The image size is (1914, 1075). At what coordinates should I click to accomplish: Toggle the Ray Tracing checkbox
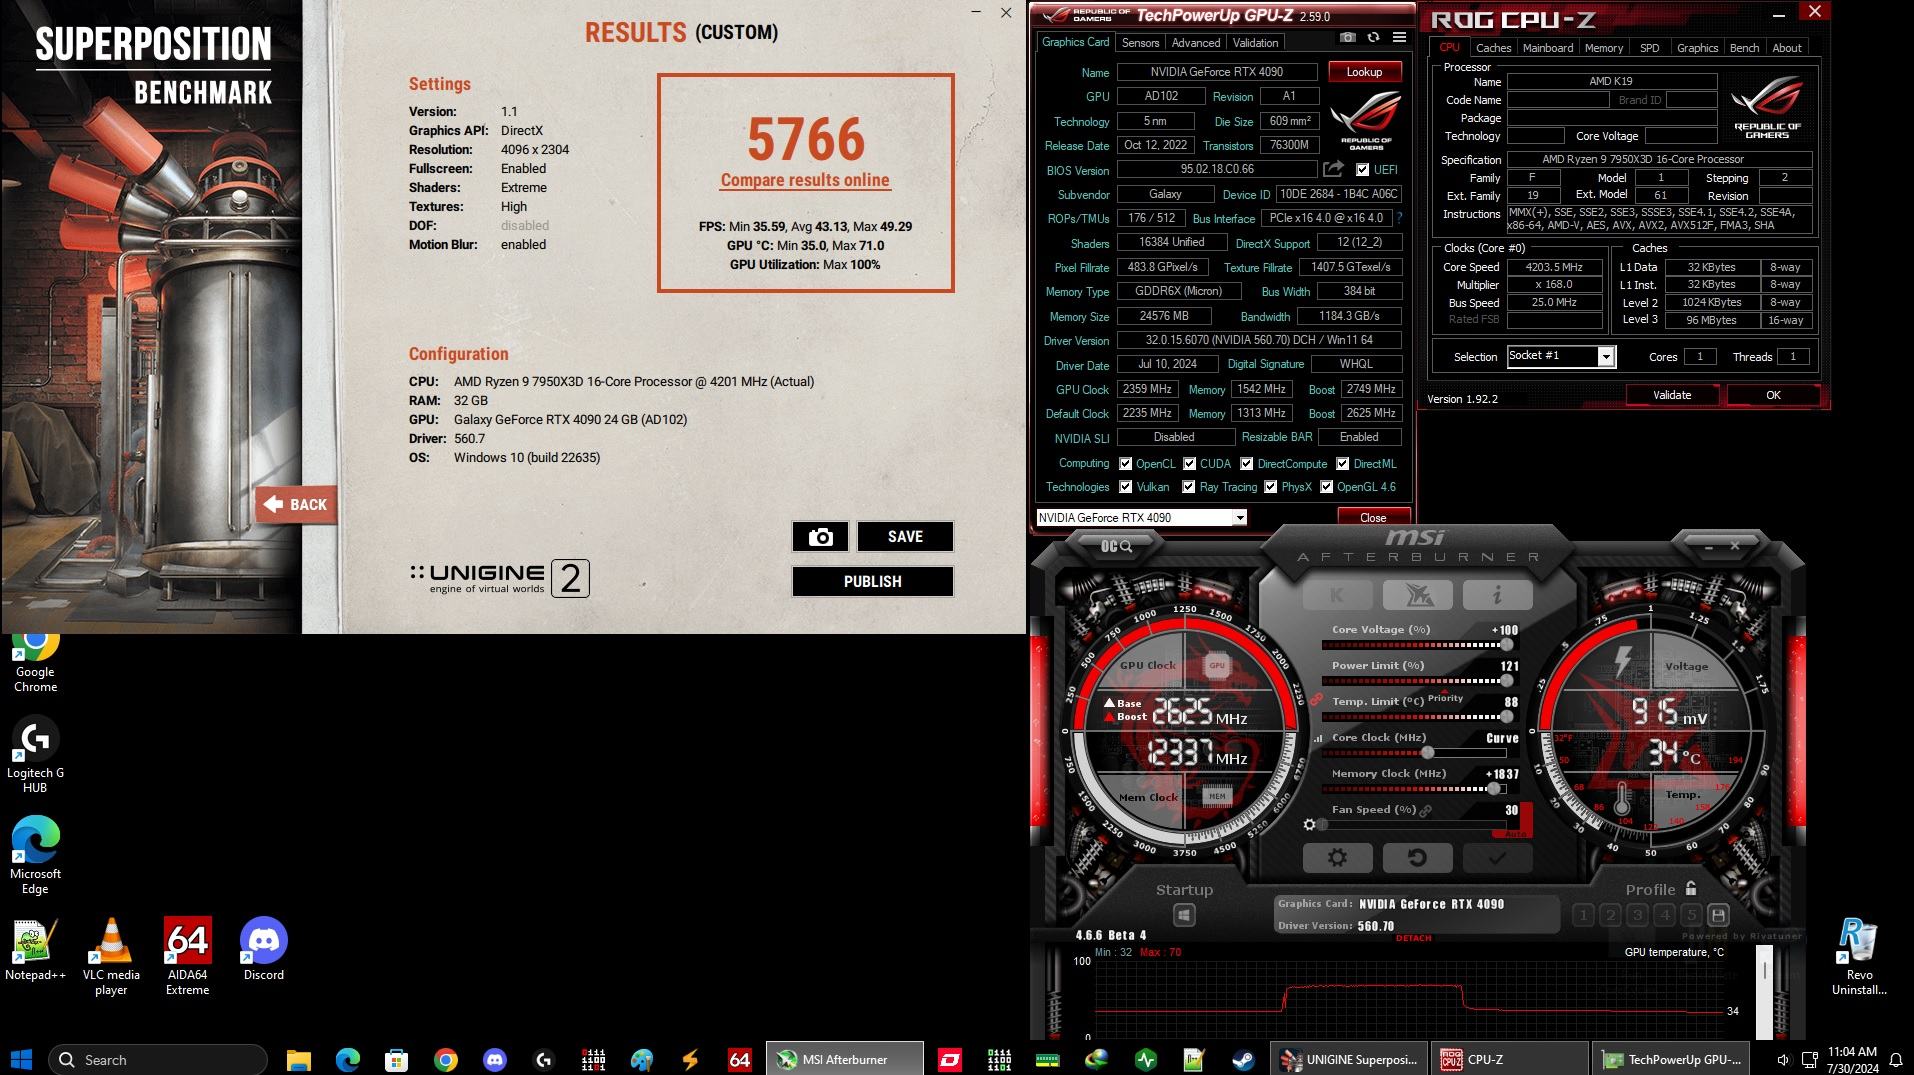point(1189,487)
